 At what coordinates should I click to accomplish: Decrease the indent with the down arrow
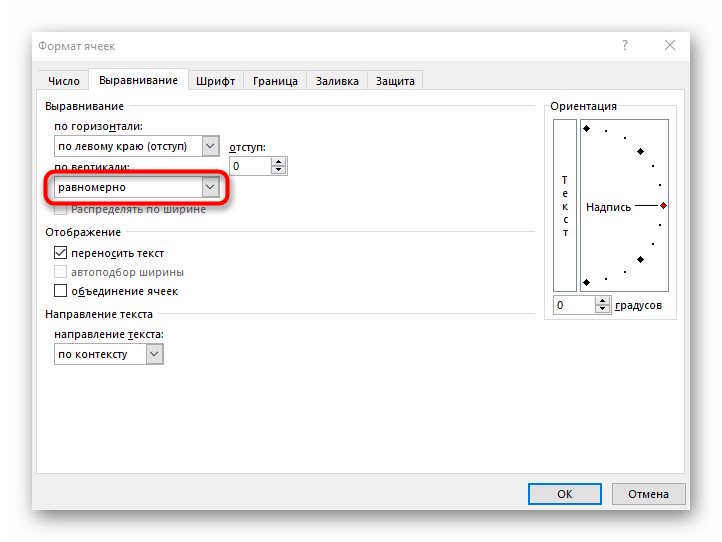coord(279,170)
